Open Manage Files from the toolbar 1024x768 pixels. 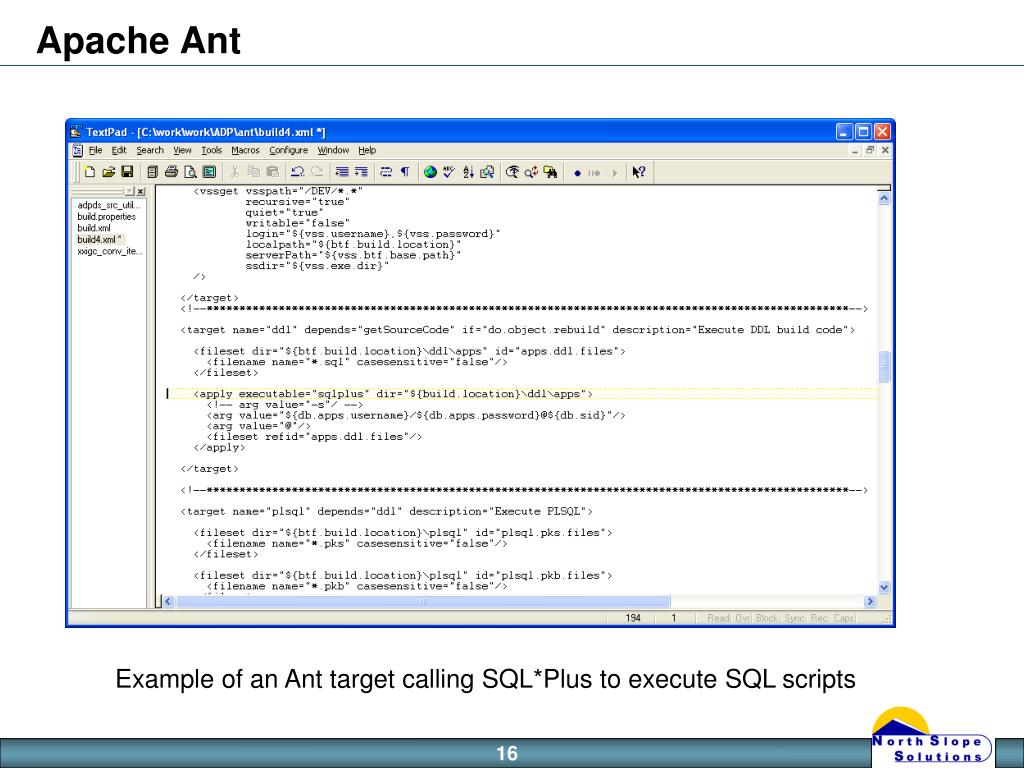pos(152,172)
